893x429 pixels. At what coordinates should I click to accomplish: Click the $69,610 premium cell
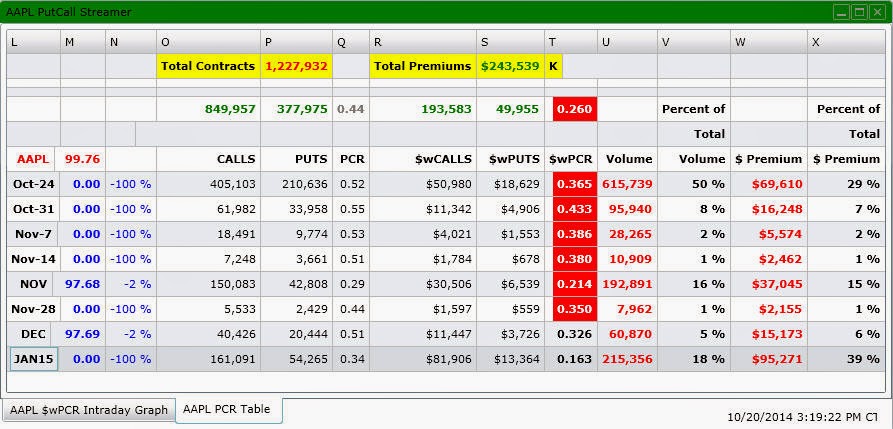pos(768,184)
